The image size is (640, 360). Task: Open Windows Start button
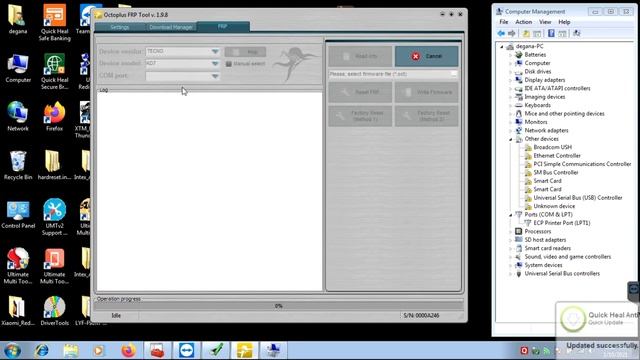(x=12, y=351)
